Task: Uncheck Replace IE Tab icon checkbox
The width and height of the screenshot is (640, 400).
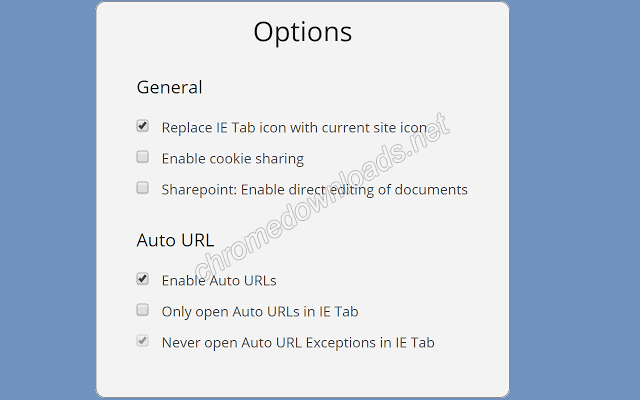Action: click(142, 126)
